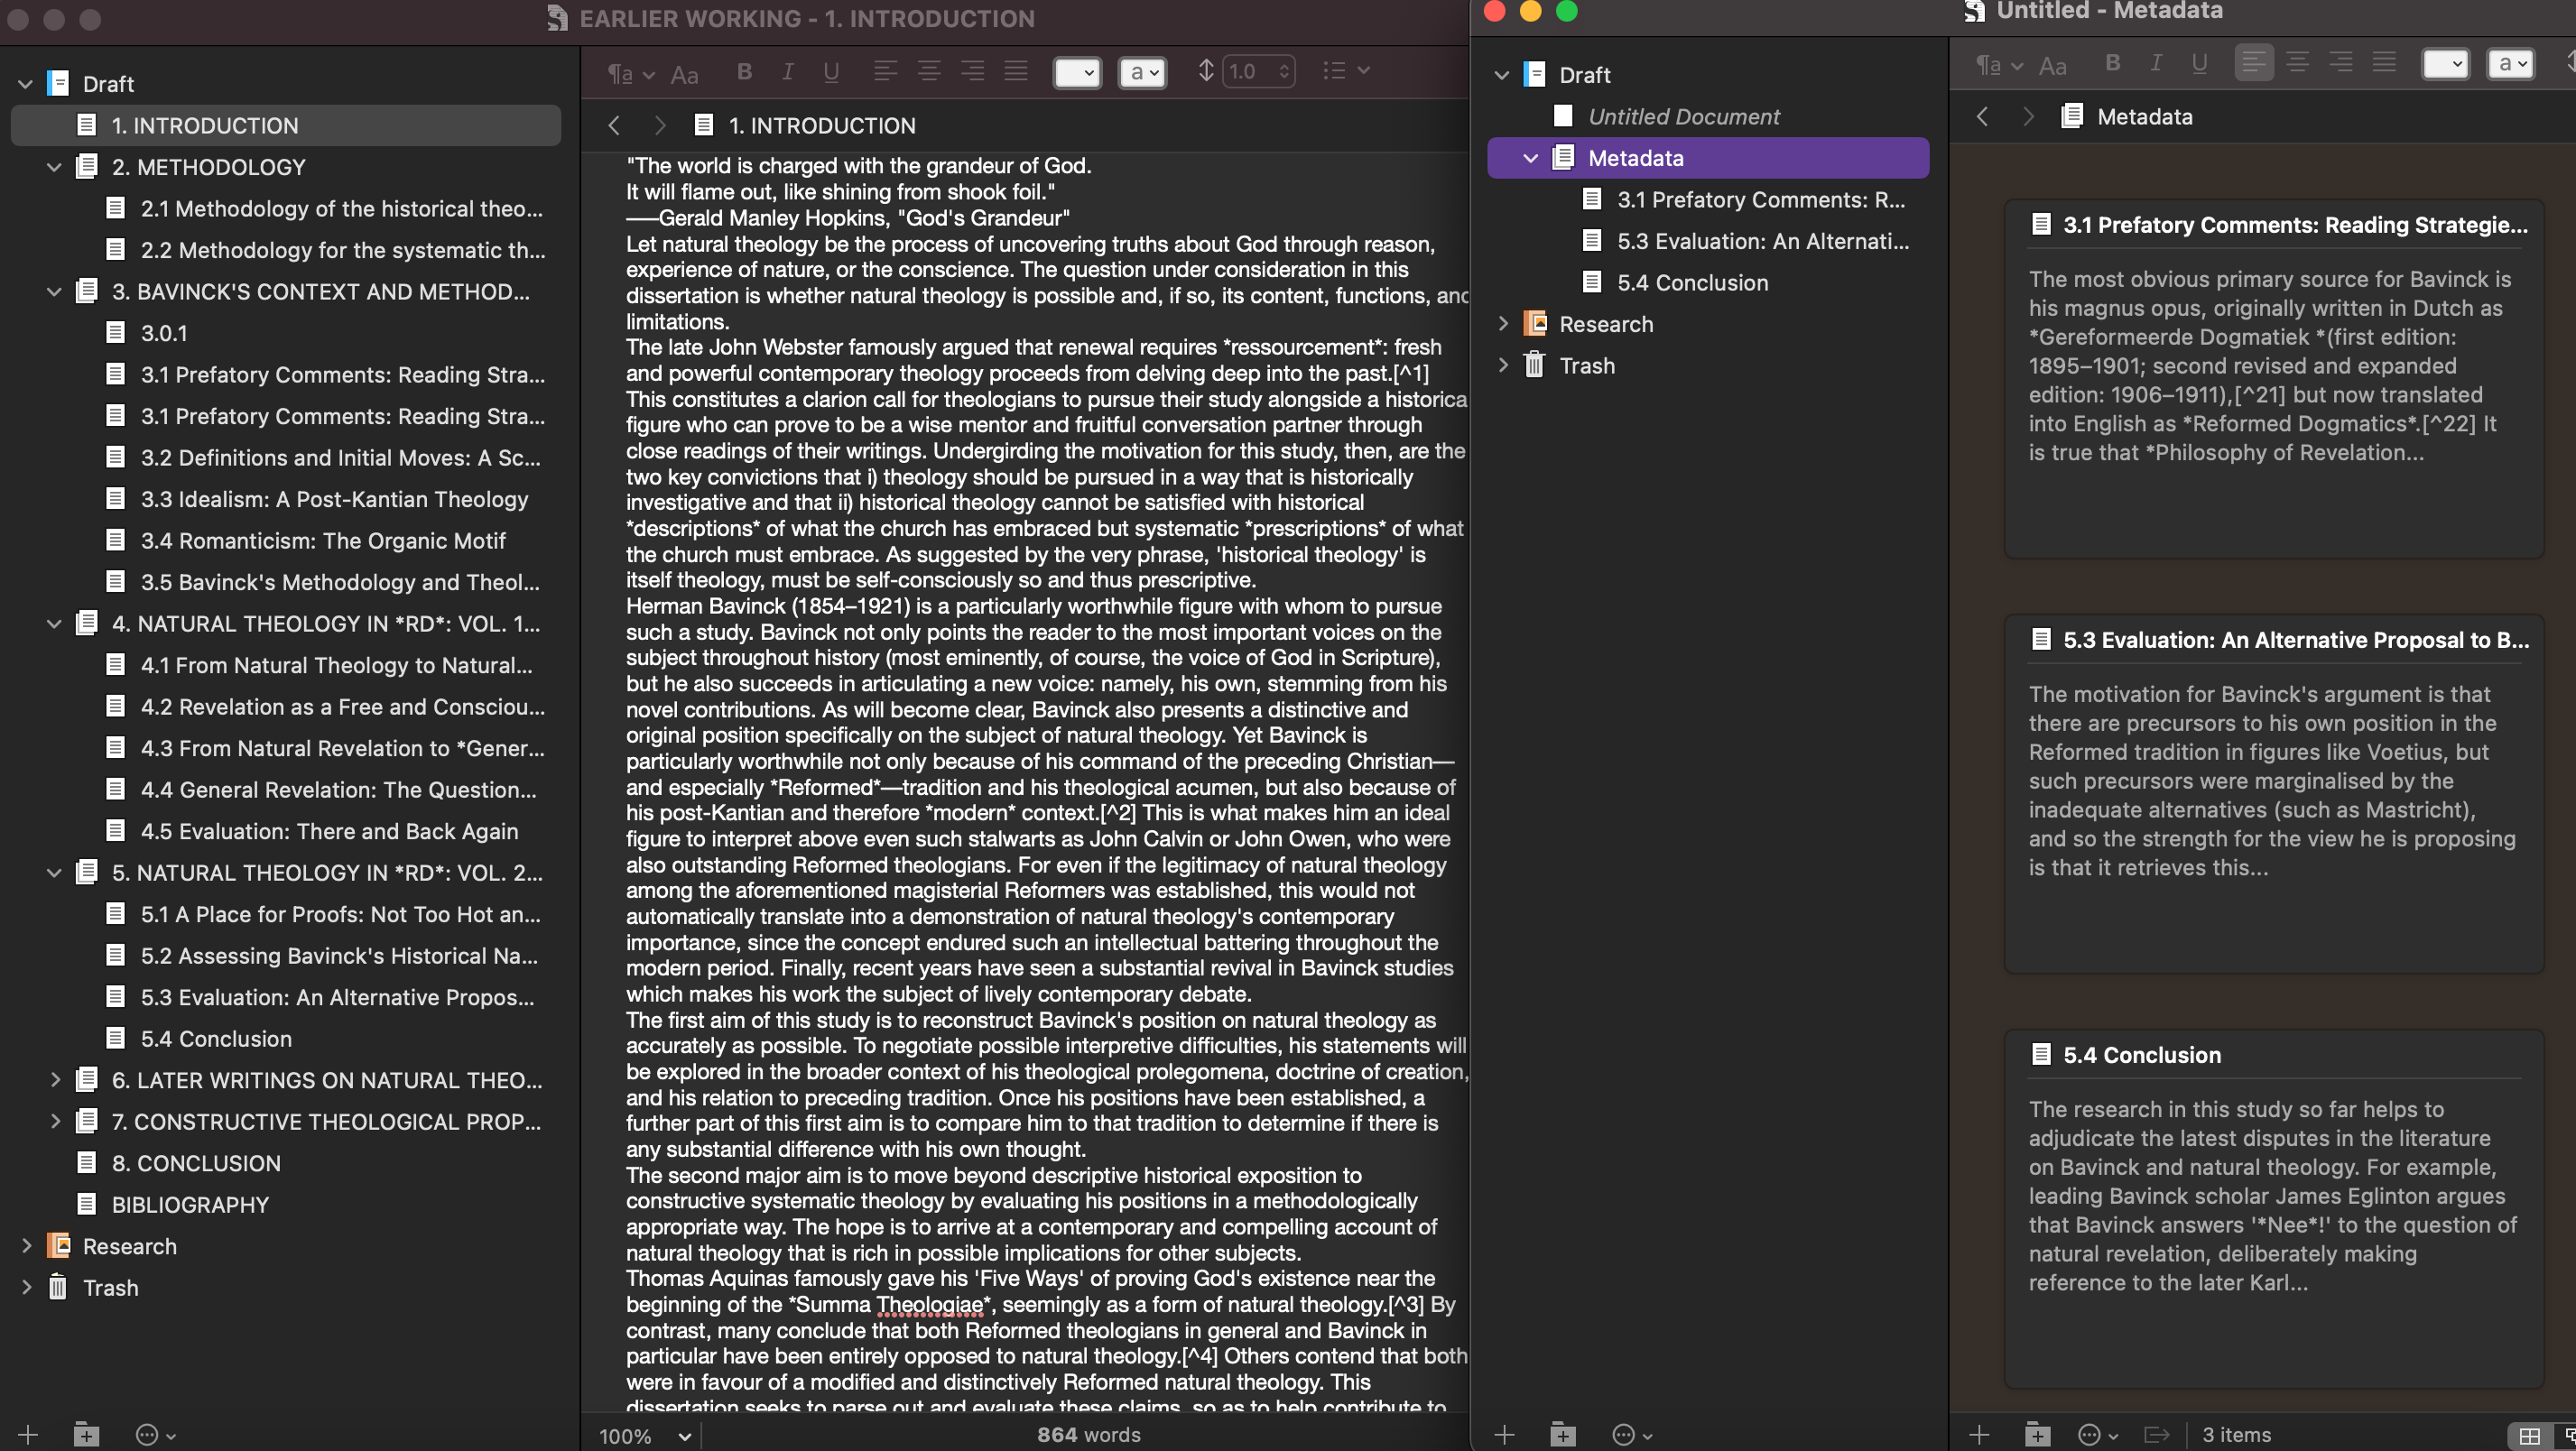Open text color swatch dropdown in Metadata toolbar
2576x1451 pixels.
tap(2445, 64)
